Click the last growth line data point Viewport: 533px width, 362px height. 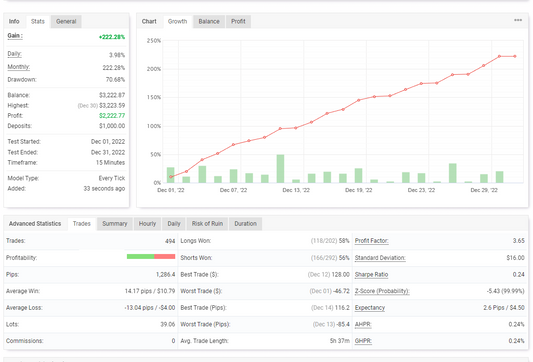click(515, 56)
